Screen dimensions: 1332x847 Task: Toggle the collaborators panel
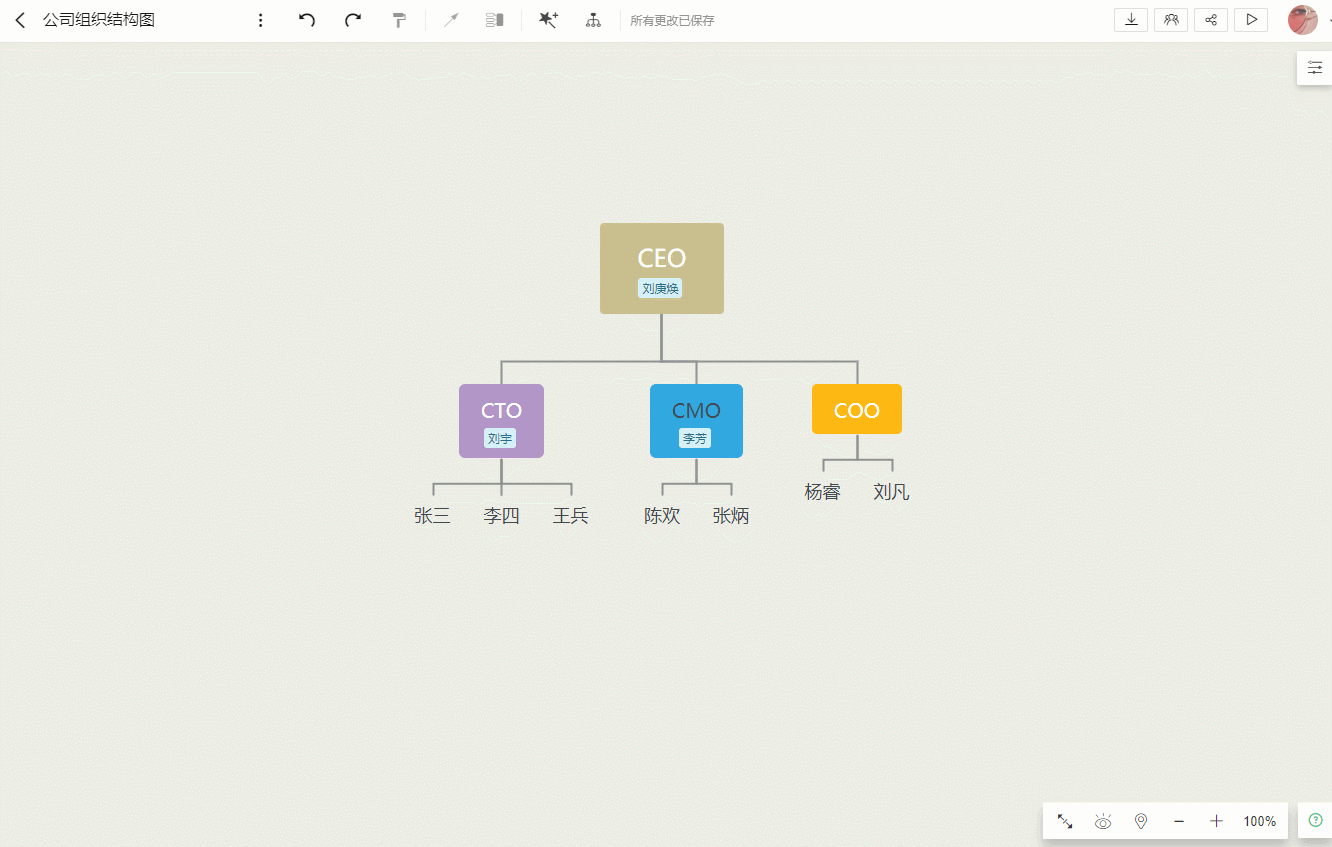[x=1170, y=19]
